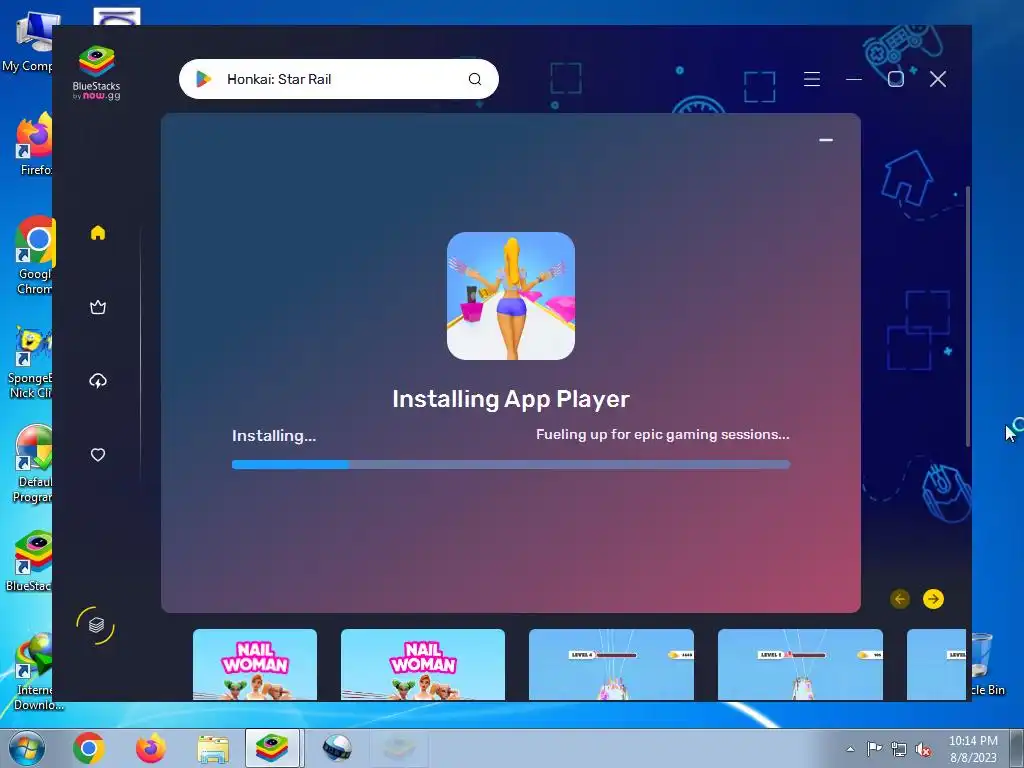Minimize the BlueStacks window
Image resolution: width=1024 pixels, height=768 pixels.
coord(854,79)
